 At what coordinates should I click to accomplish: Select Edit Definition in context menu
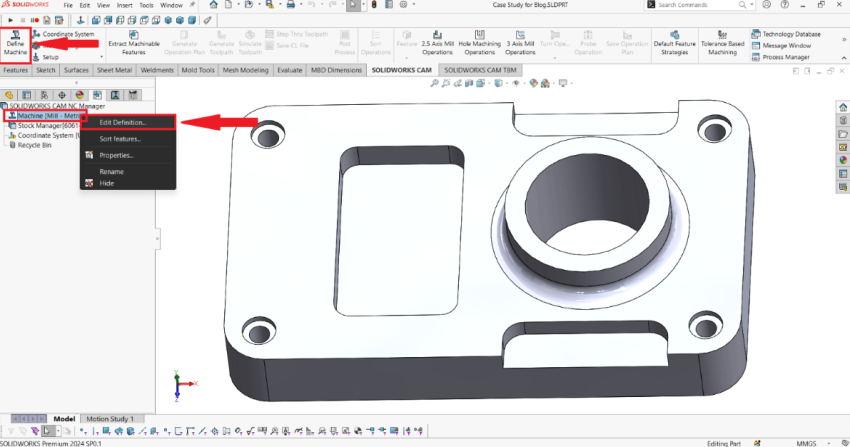[x=123, y=122]
